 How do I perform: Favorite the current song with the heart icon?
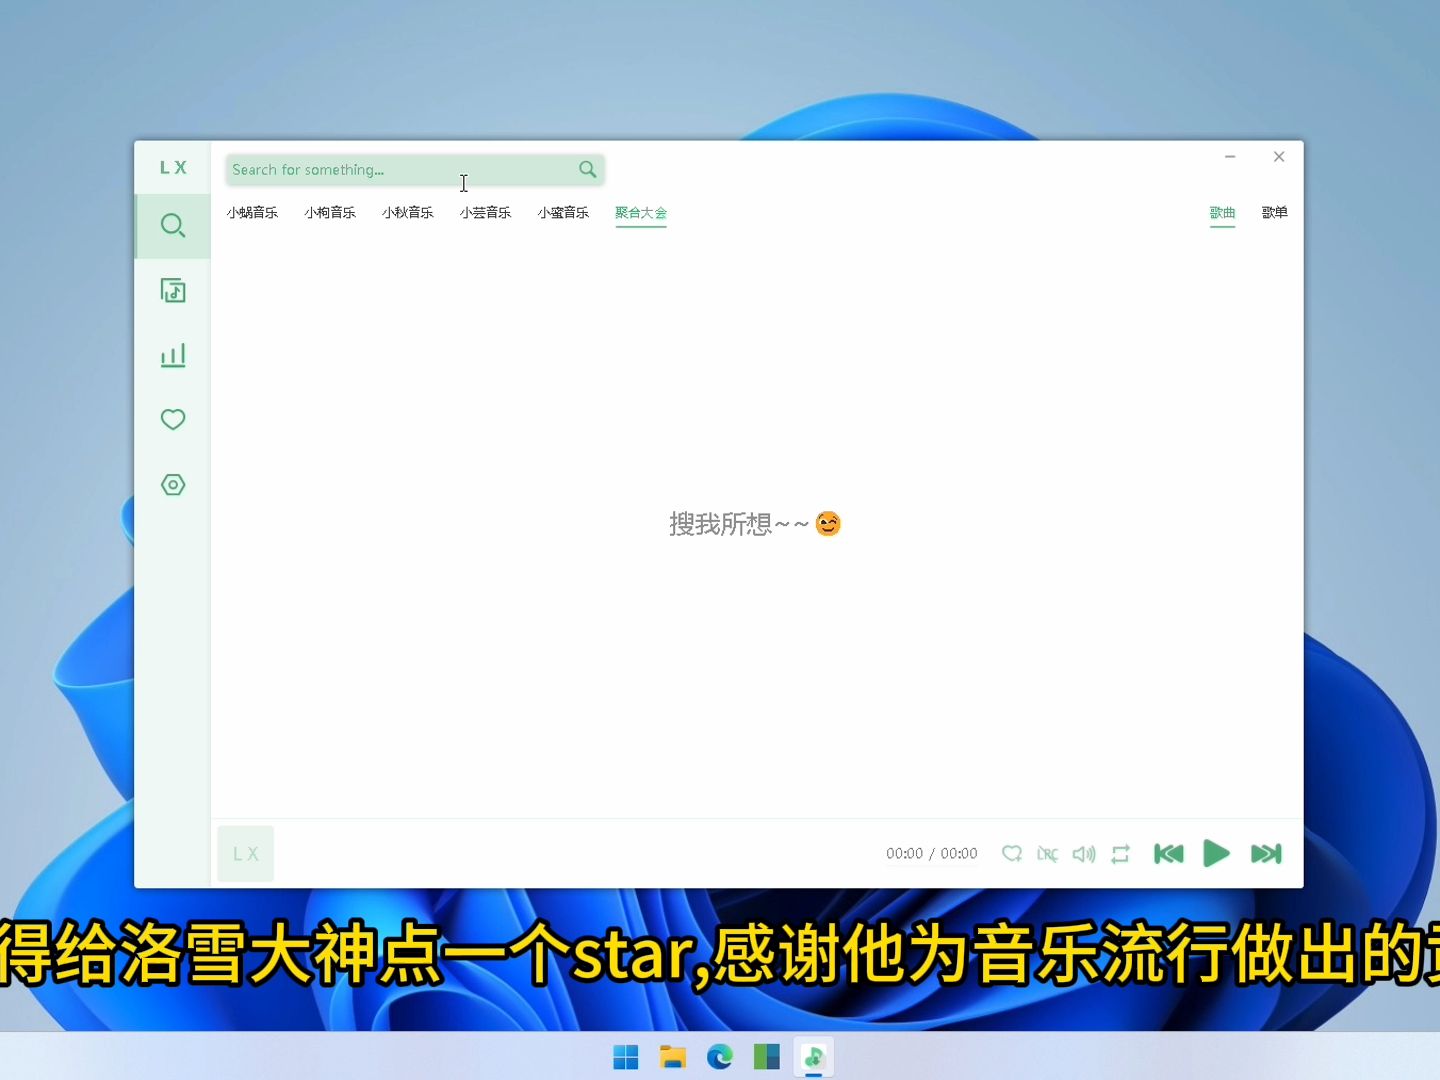pyautogui.click(x=1011, y=853)
